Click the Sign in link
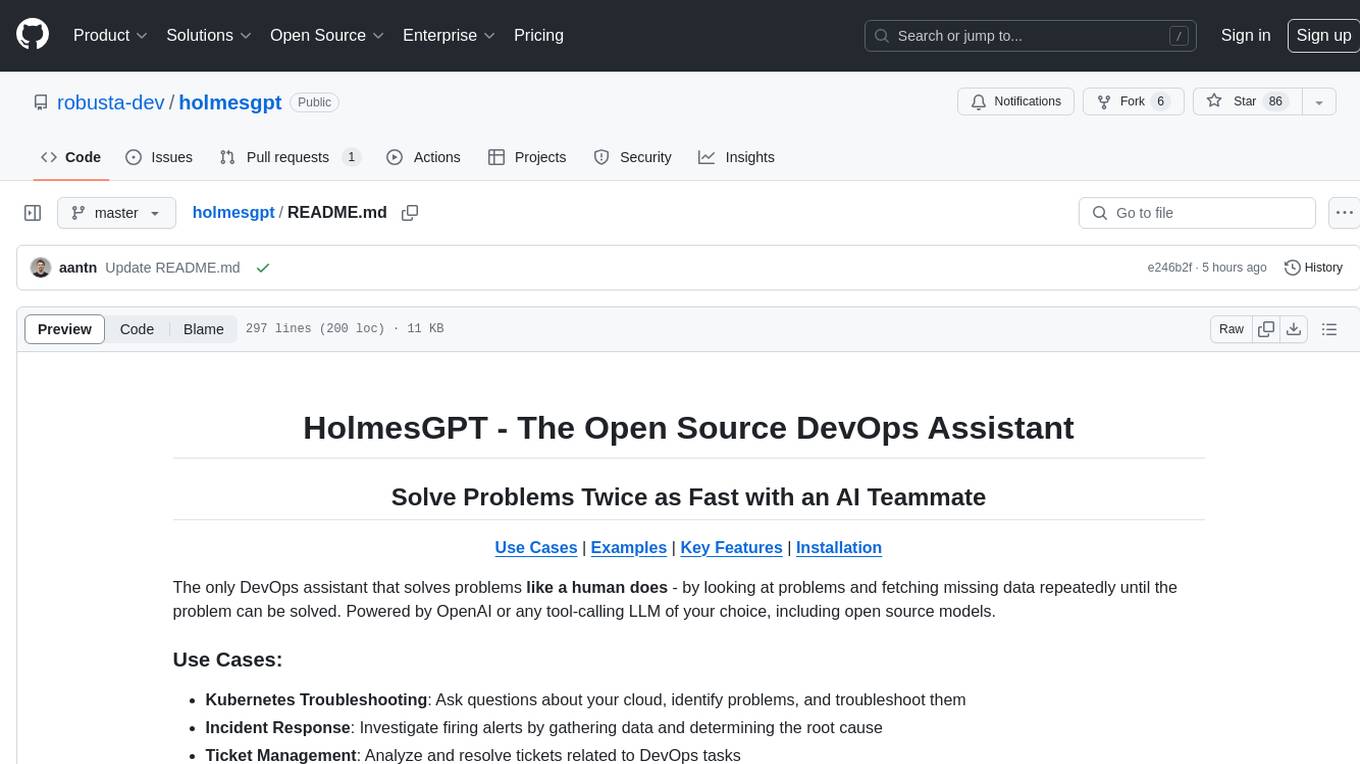The height and width of the screenshot is (764, 1360). coord(1246,35)
